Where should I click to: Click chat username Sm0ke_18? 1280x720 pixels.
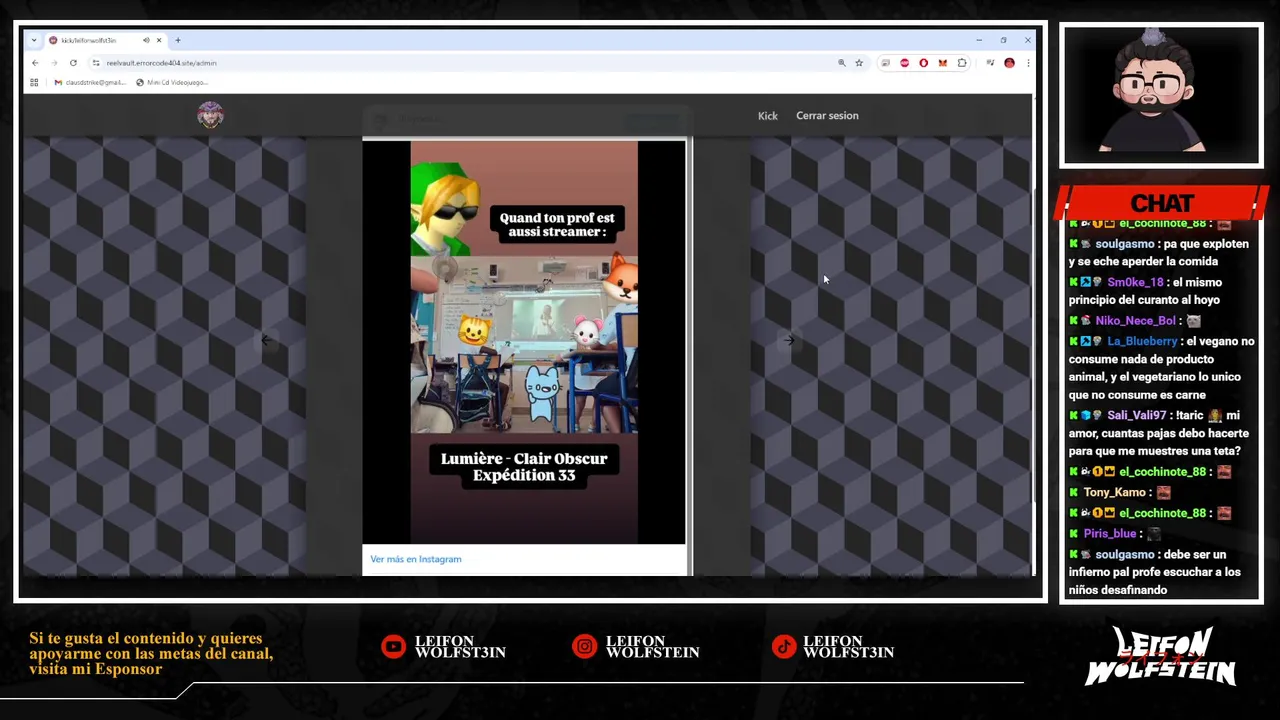(1135, 283)
